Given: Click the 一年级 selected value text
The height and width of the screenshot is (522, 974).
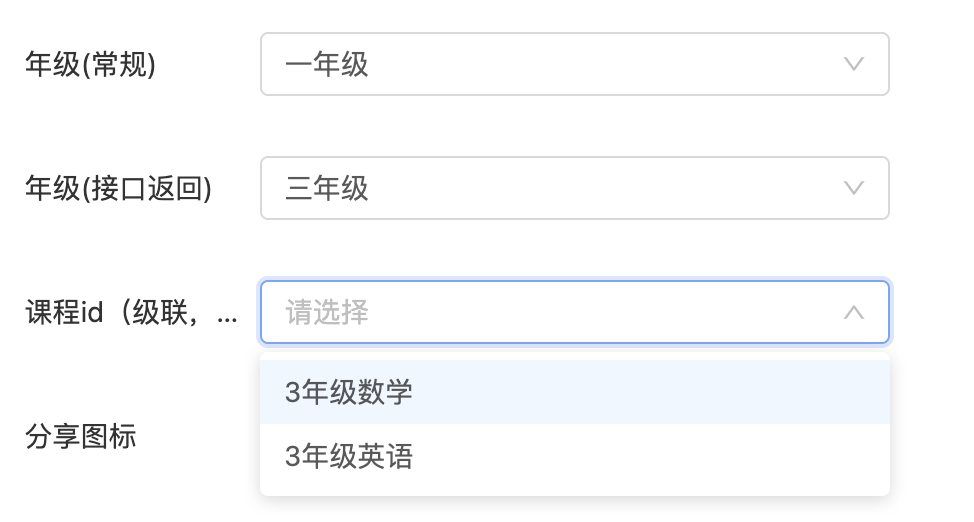Looking at the screenshot, I should click(327, 65).
